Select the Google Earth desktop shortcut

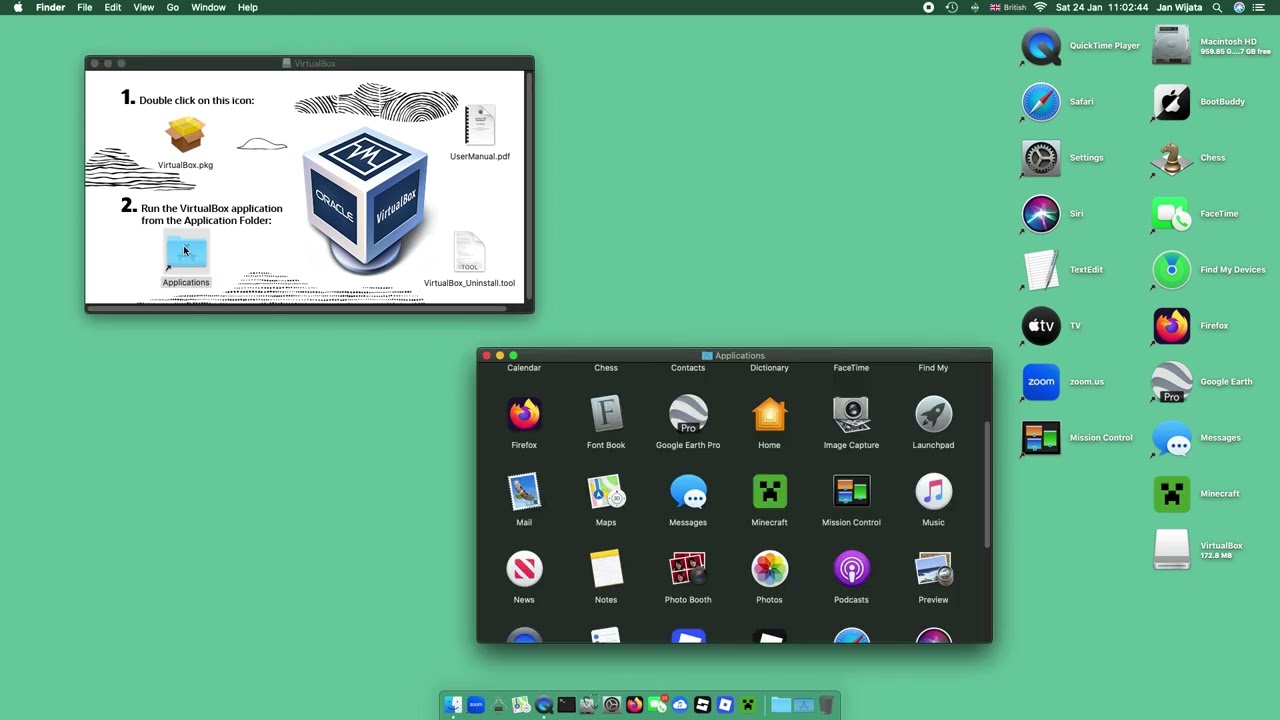[x=1172, y=382]
